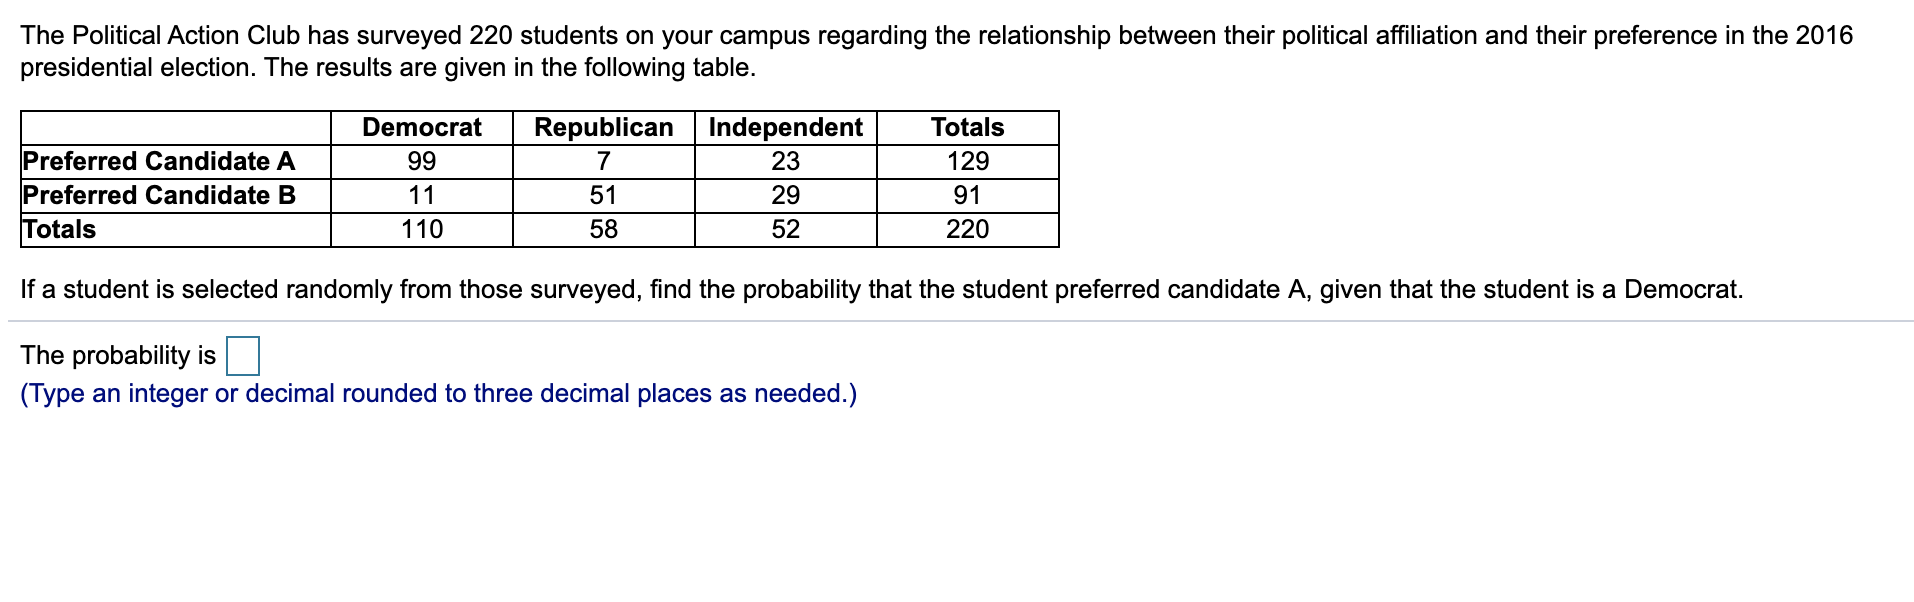The image size is (1914, 602).
Task: Select the Republican Candidate B cell showing 51
Action: (603, 196)
